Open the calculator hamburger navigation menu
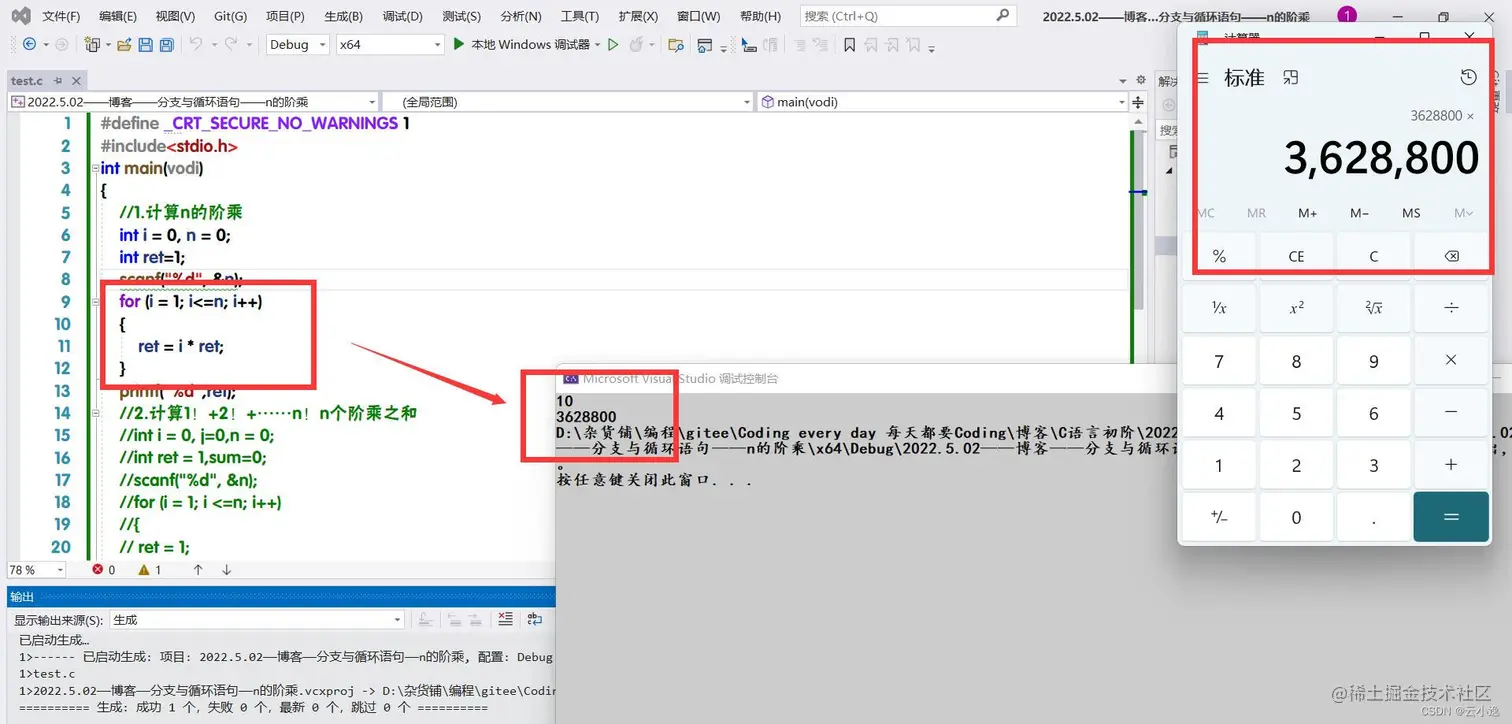The image size is (1512, 724). pyautogui.click(x=1203, y=77)
